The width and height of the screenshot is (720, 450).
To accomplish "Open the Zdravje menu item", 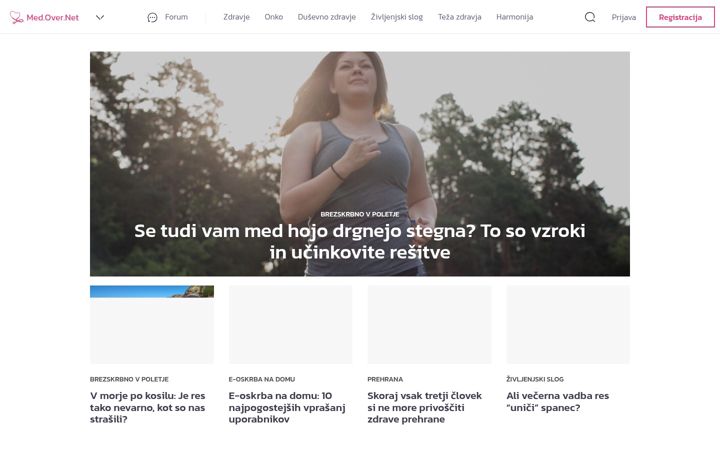I will pos(236,17).
